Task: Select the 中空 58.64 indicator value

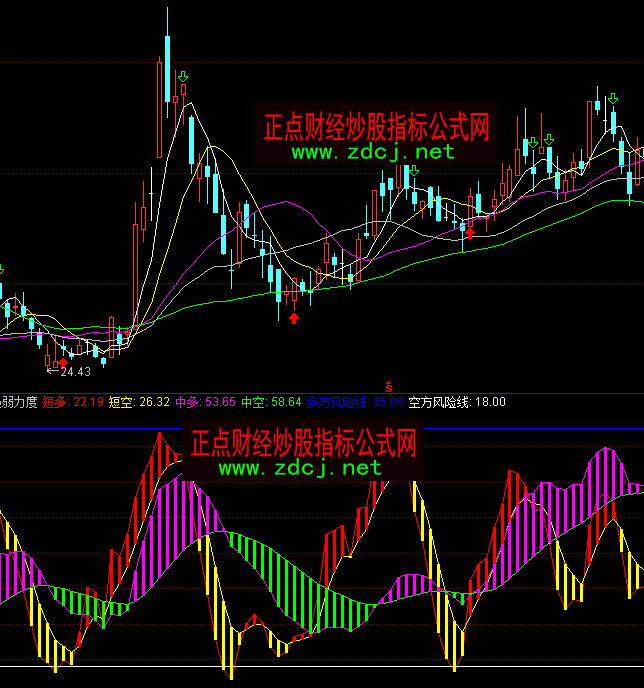Action: pyautogui.click(x=271, y=402)
